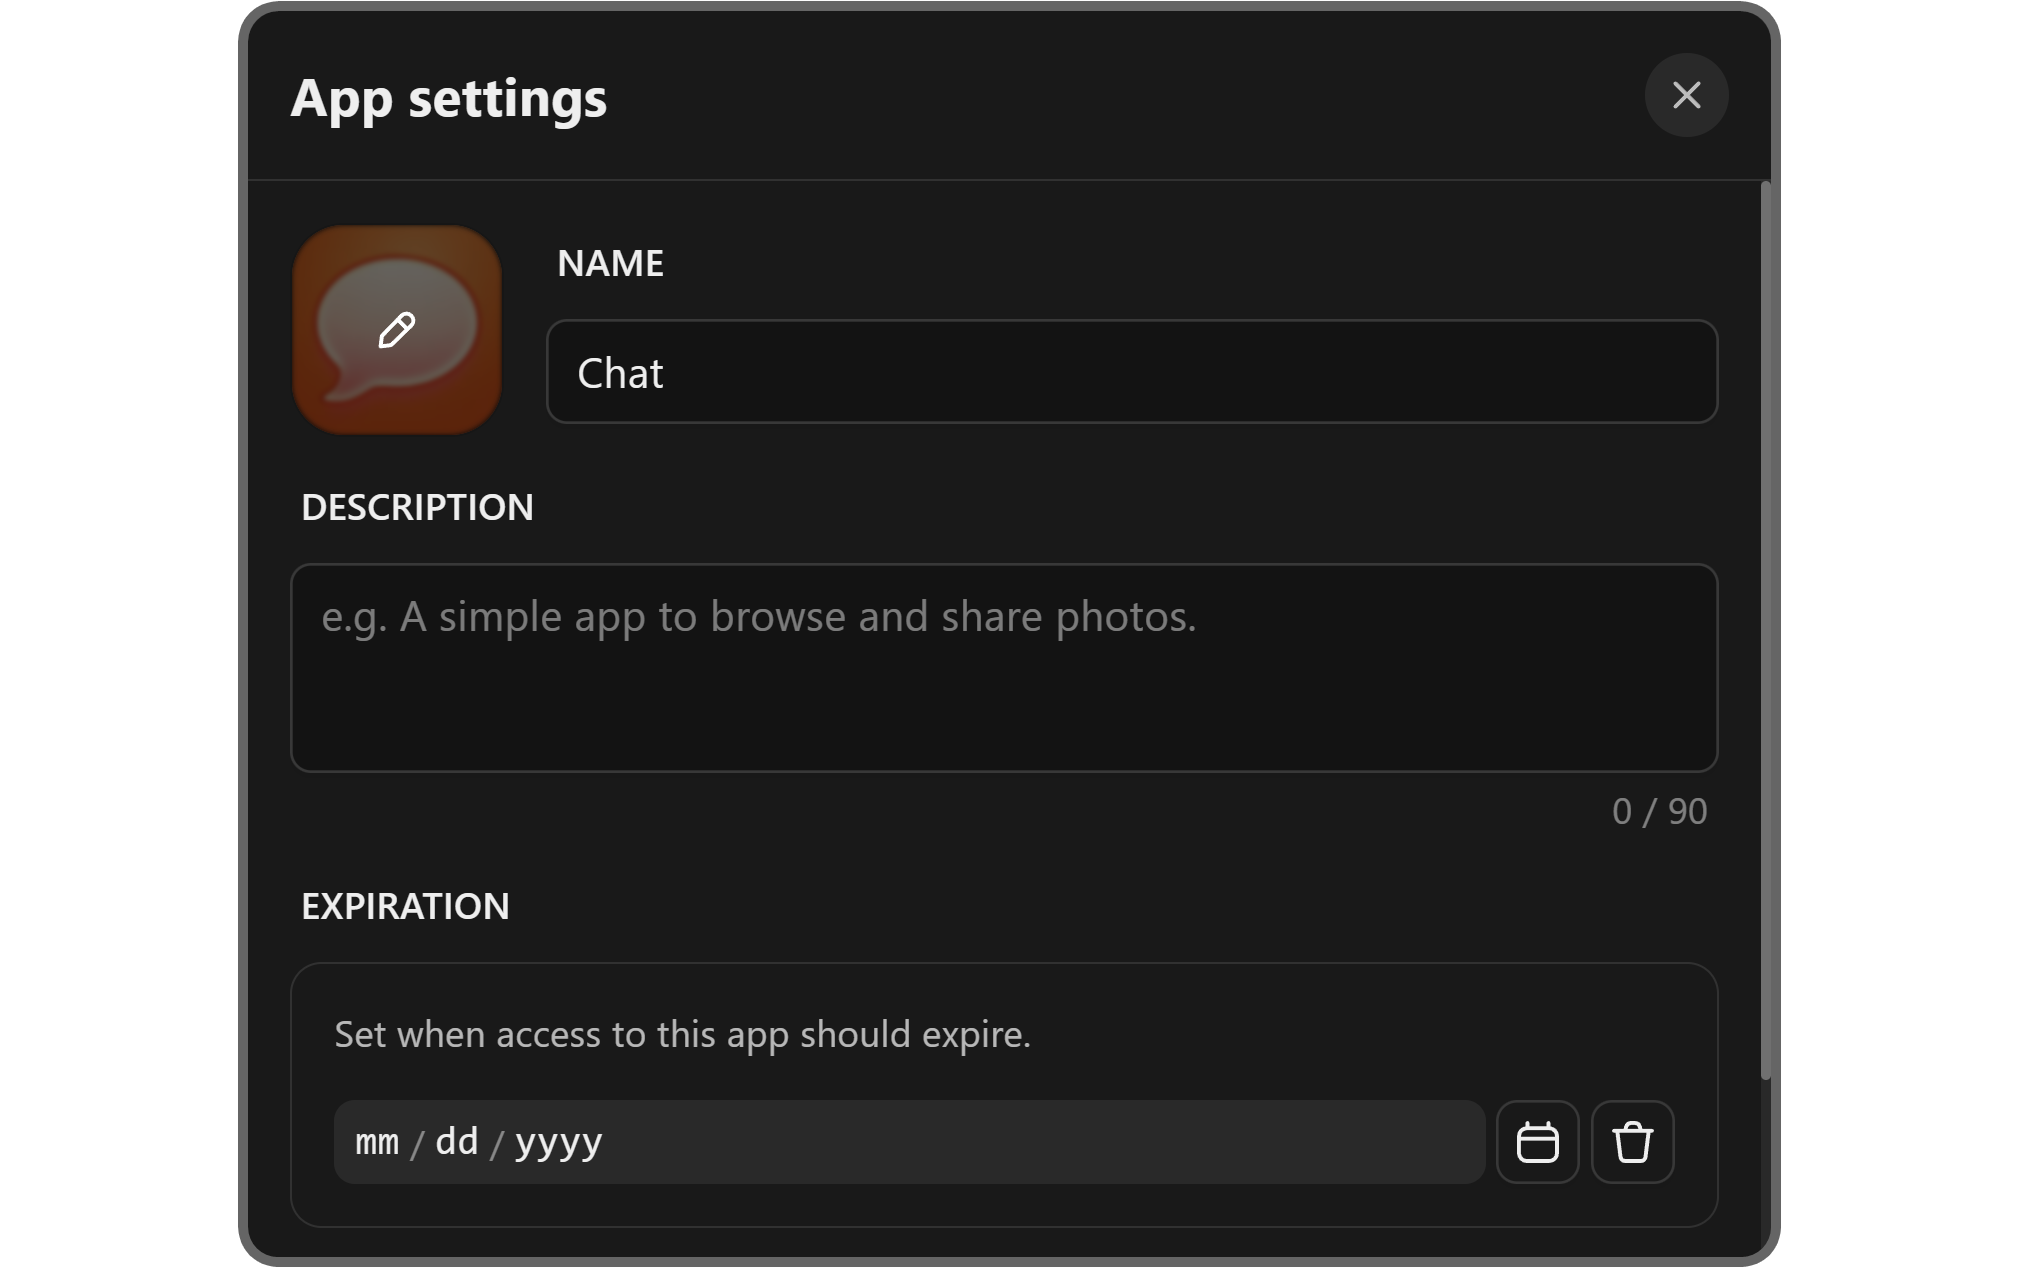Image resolution: width=2019 pixels, height=1268 pixels.
Task: Click into the Description text area
Action: coord(1003,668)
